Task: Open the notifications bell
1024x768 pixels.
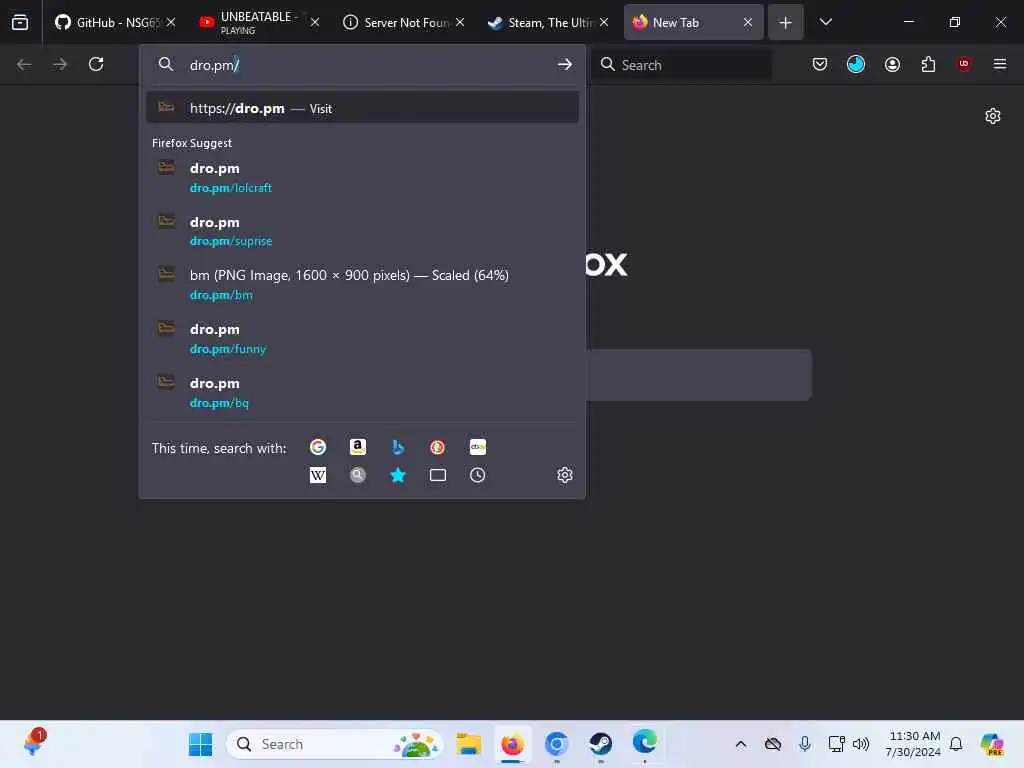Action: [x=956, y=744]
